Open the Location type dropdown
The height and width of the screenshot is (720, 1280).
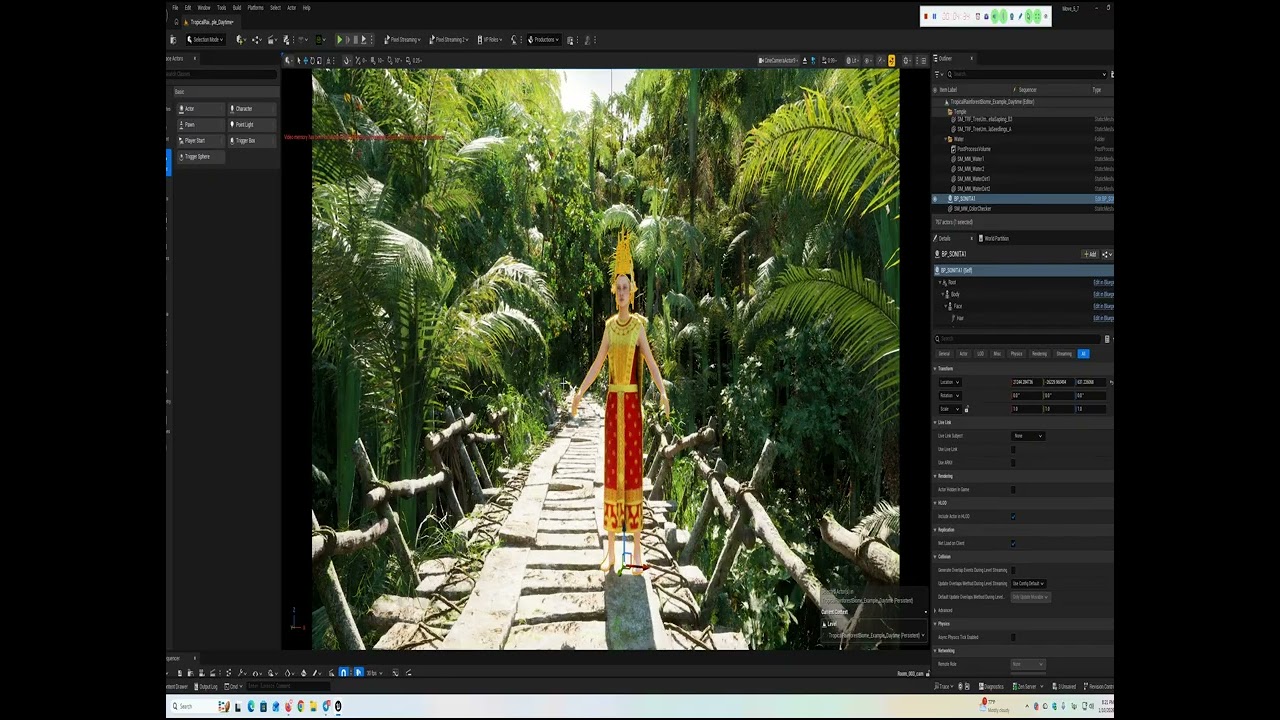pos(950,382)
